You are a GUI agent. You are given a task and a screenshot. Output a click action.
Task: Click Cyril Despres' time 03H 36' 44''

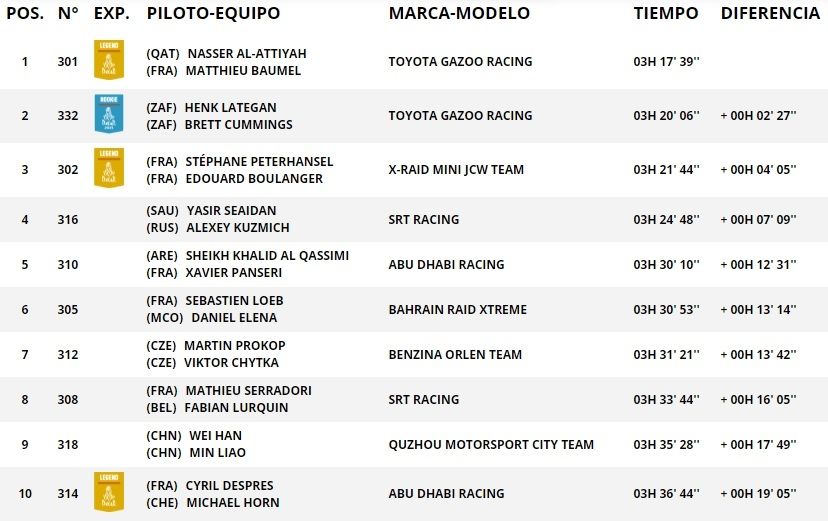[x=667, y=494]
